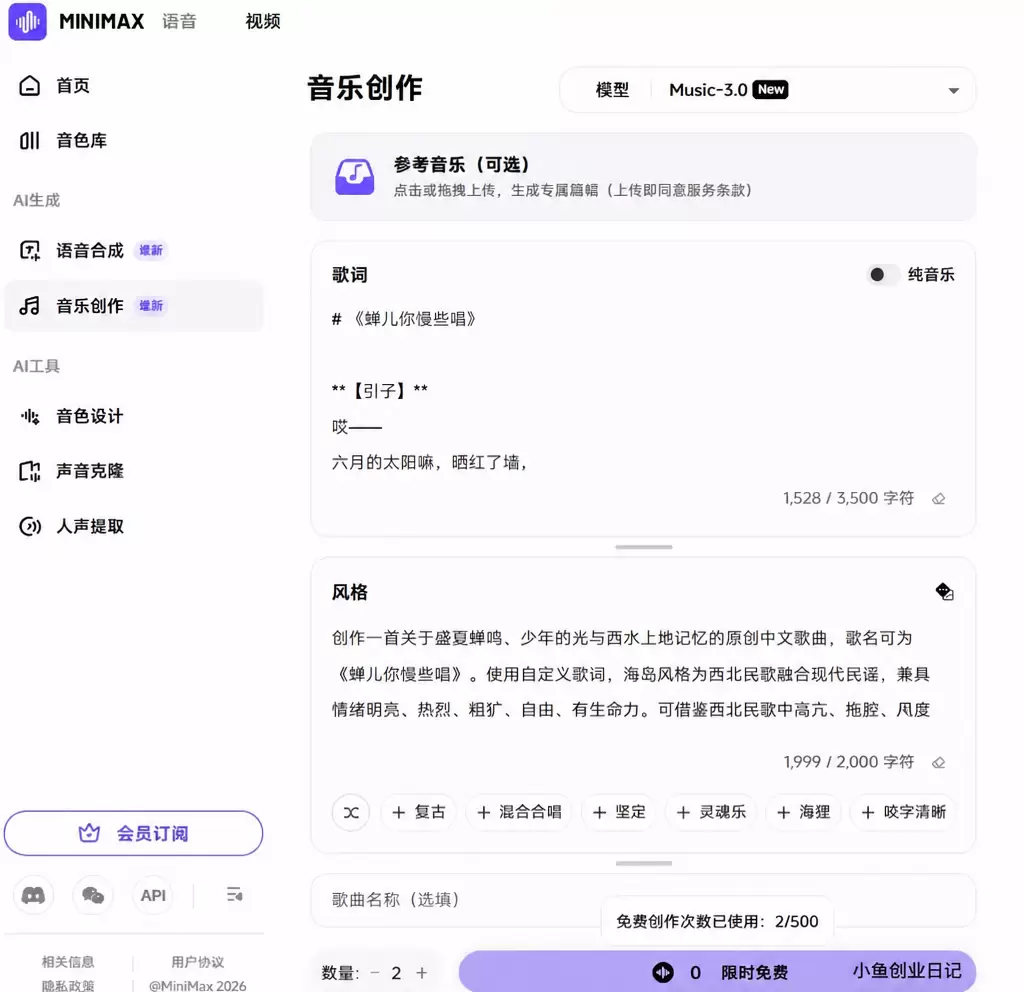Viewport: 1024px width, 992px height.
Task: Open the 用户协议 link
Action: [198, 962]
